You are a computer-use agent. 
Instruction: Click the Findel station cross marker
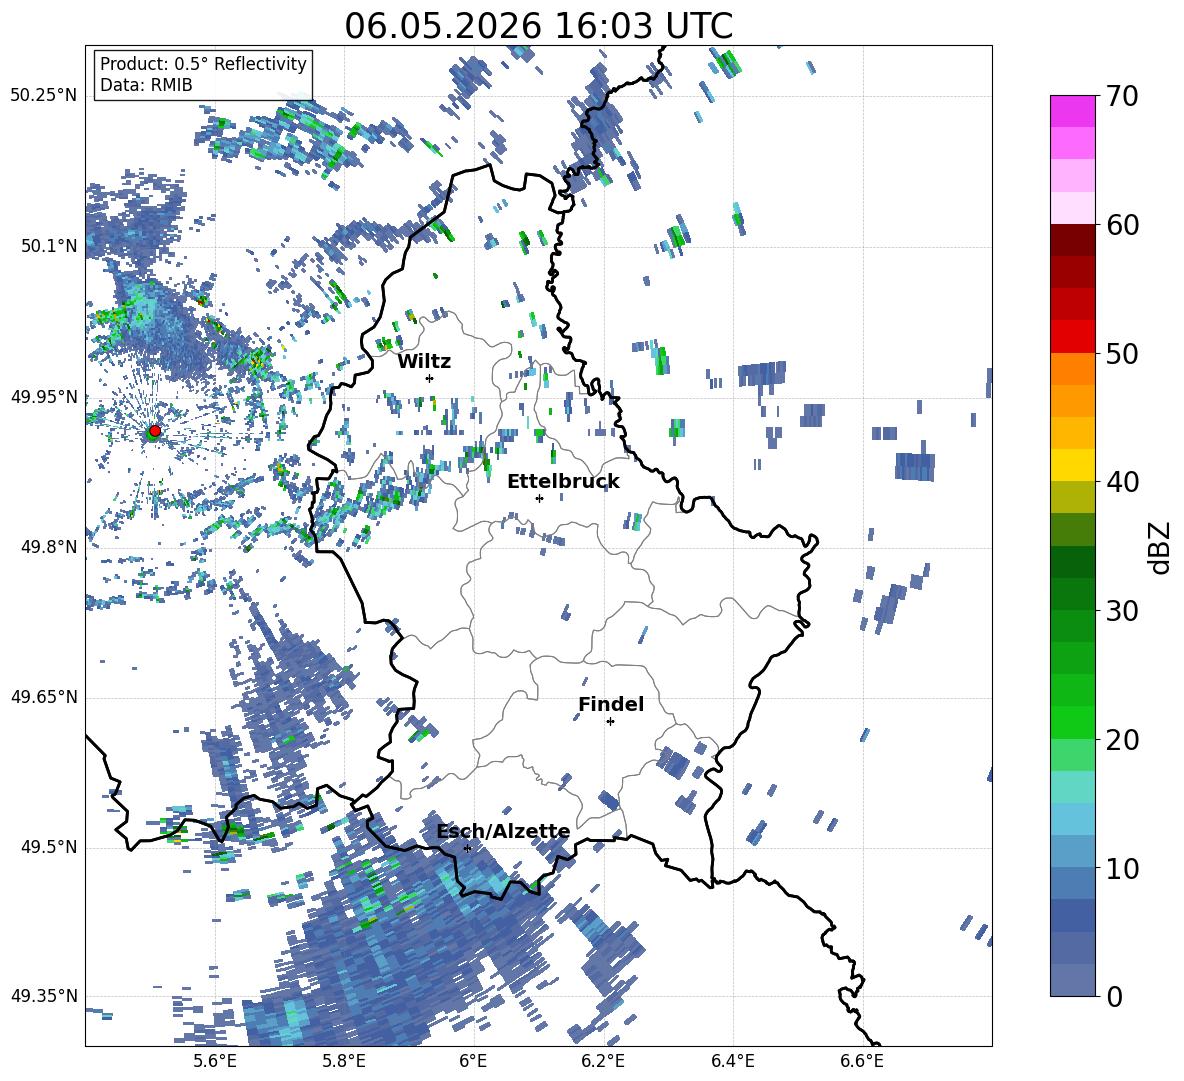(610, 722)
